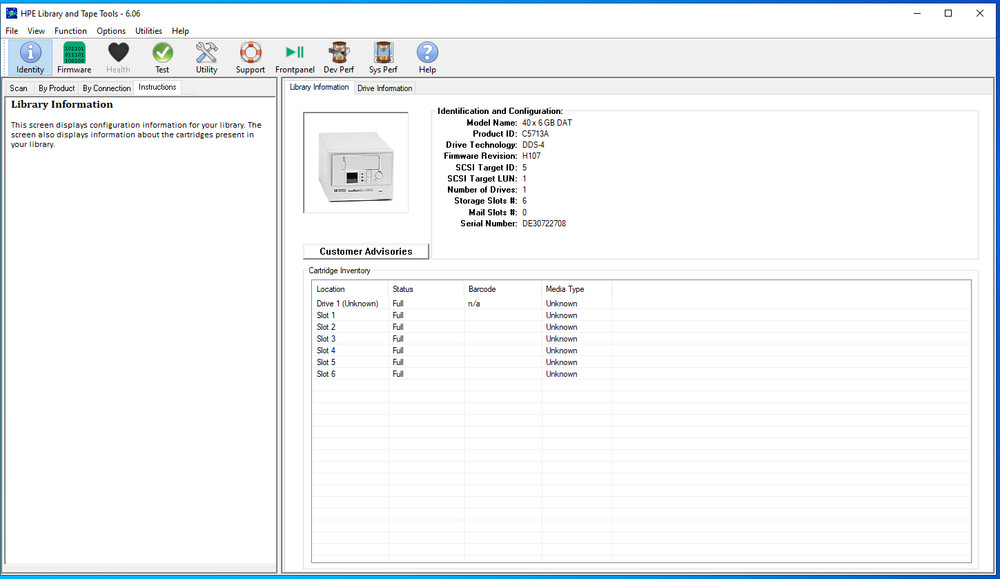This screenshot has height=579, width=1000.
Task: Switch to the Scan tab
Action: tap(18, 88)
